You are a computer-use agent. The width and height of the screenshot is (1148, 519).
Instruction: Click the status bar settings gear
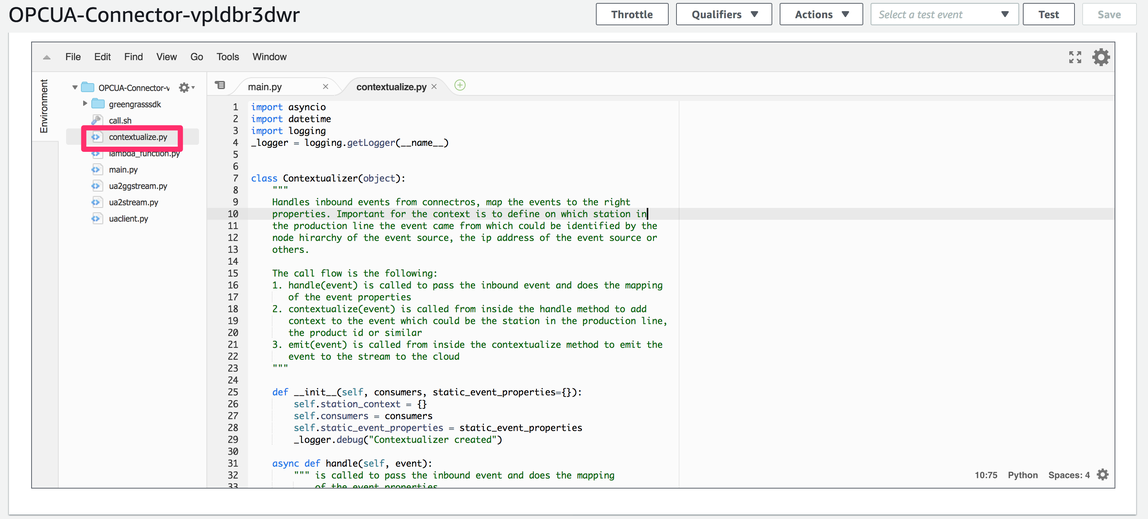pyautogui.click(x=1103, y=475)
